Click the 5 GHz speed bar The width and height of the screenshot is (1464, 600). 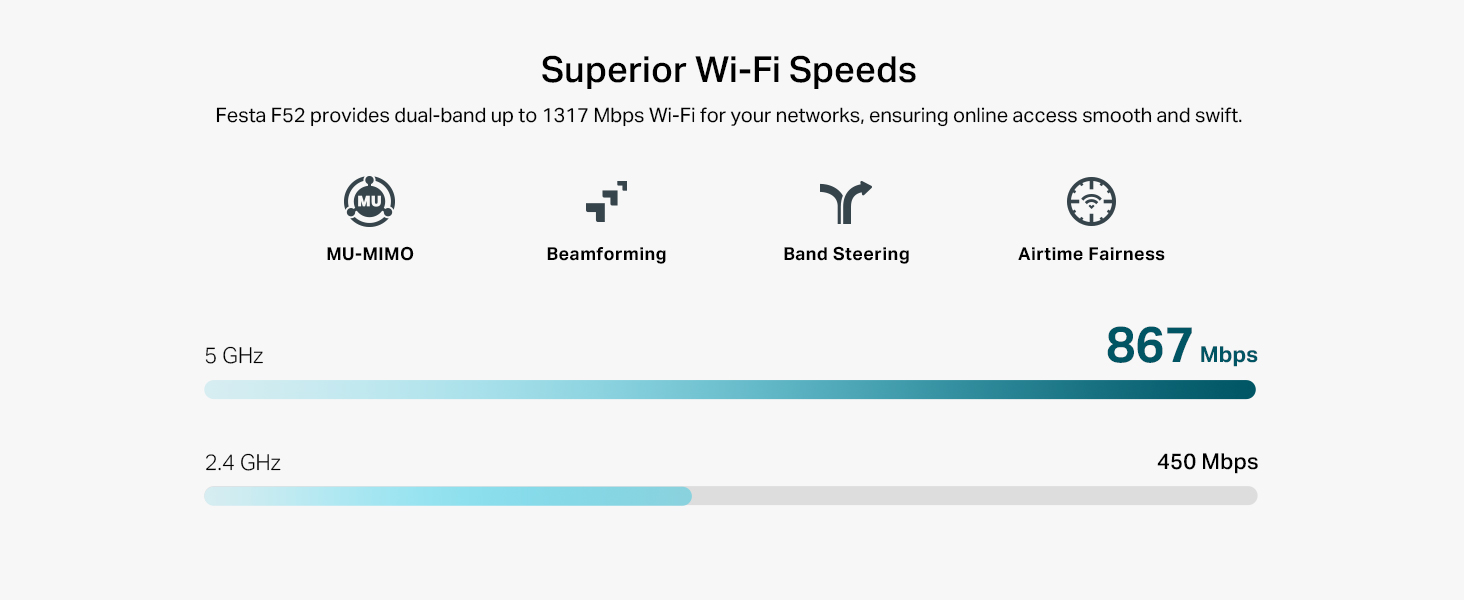point(730,389)
